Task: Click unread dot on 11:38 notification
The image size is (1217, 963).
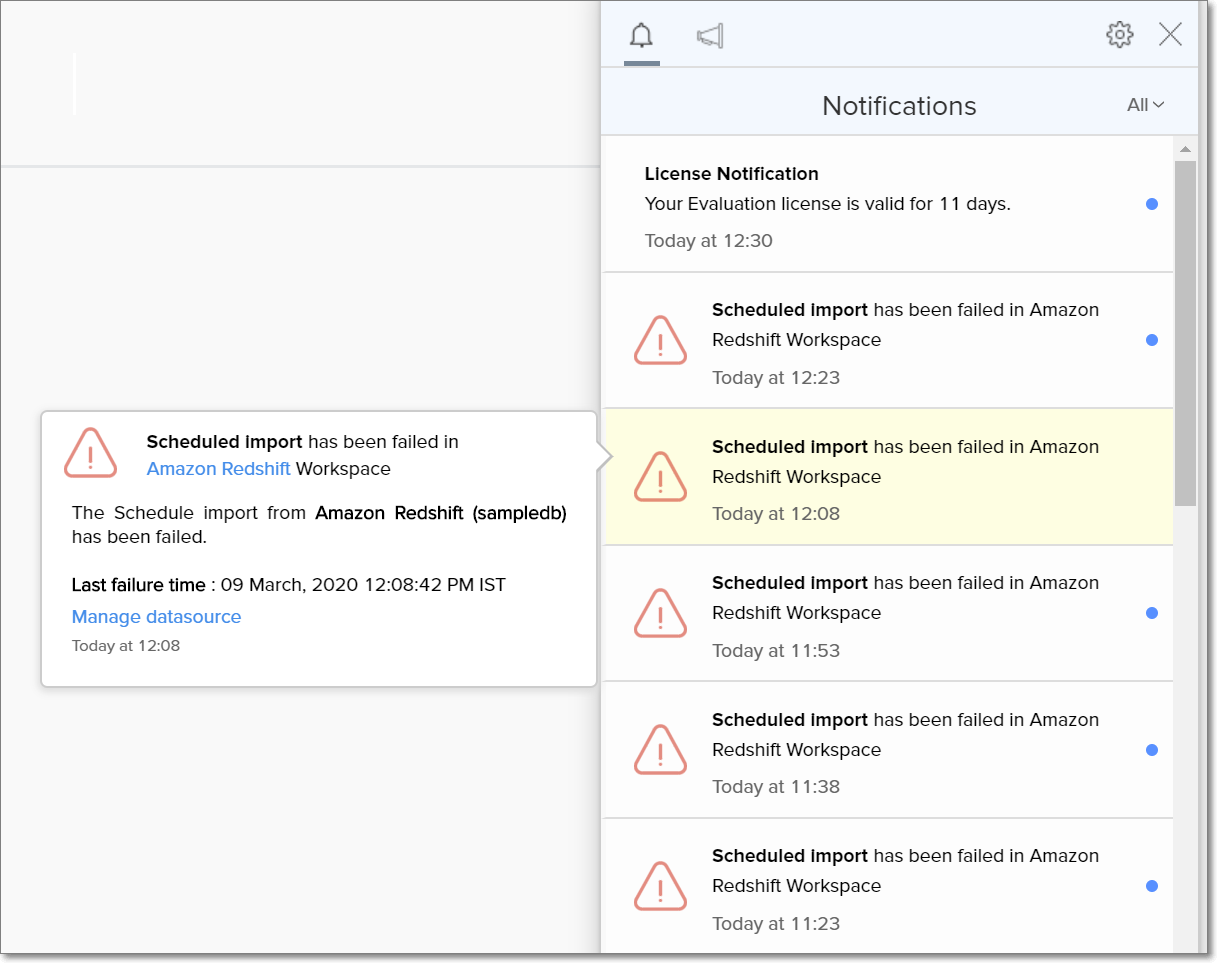Action: 1152,750
